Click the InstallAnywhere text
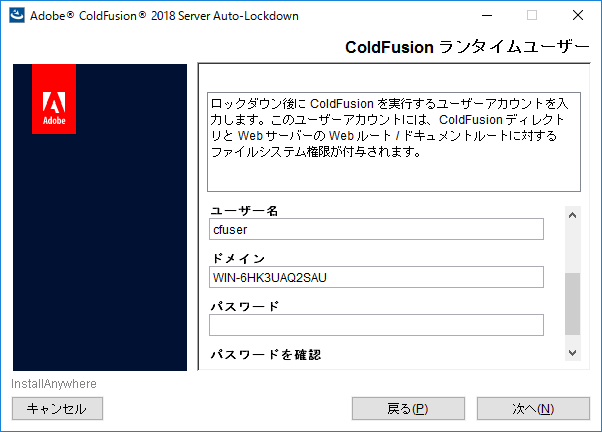 point(54,384)
